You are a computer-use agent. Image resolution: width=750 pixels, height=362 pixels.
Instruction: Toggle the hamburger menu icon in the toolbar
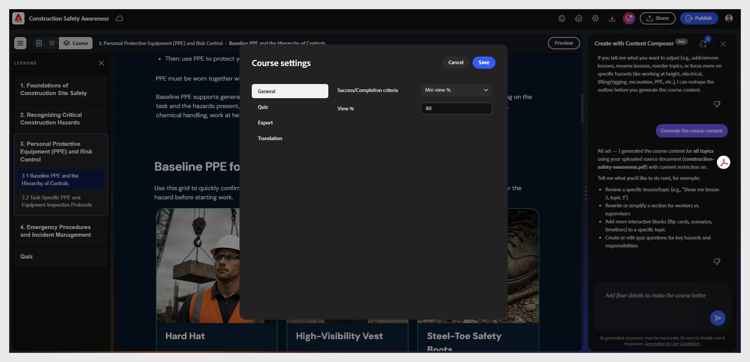[x=20, y=43]
